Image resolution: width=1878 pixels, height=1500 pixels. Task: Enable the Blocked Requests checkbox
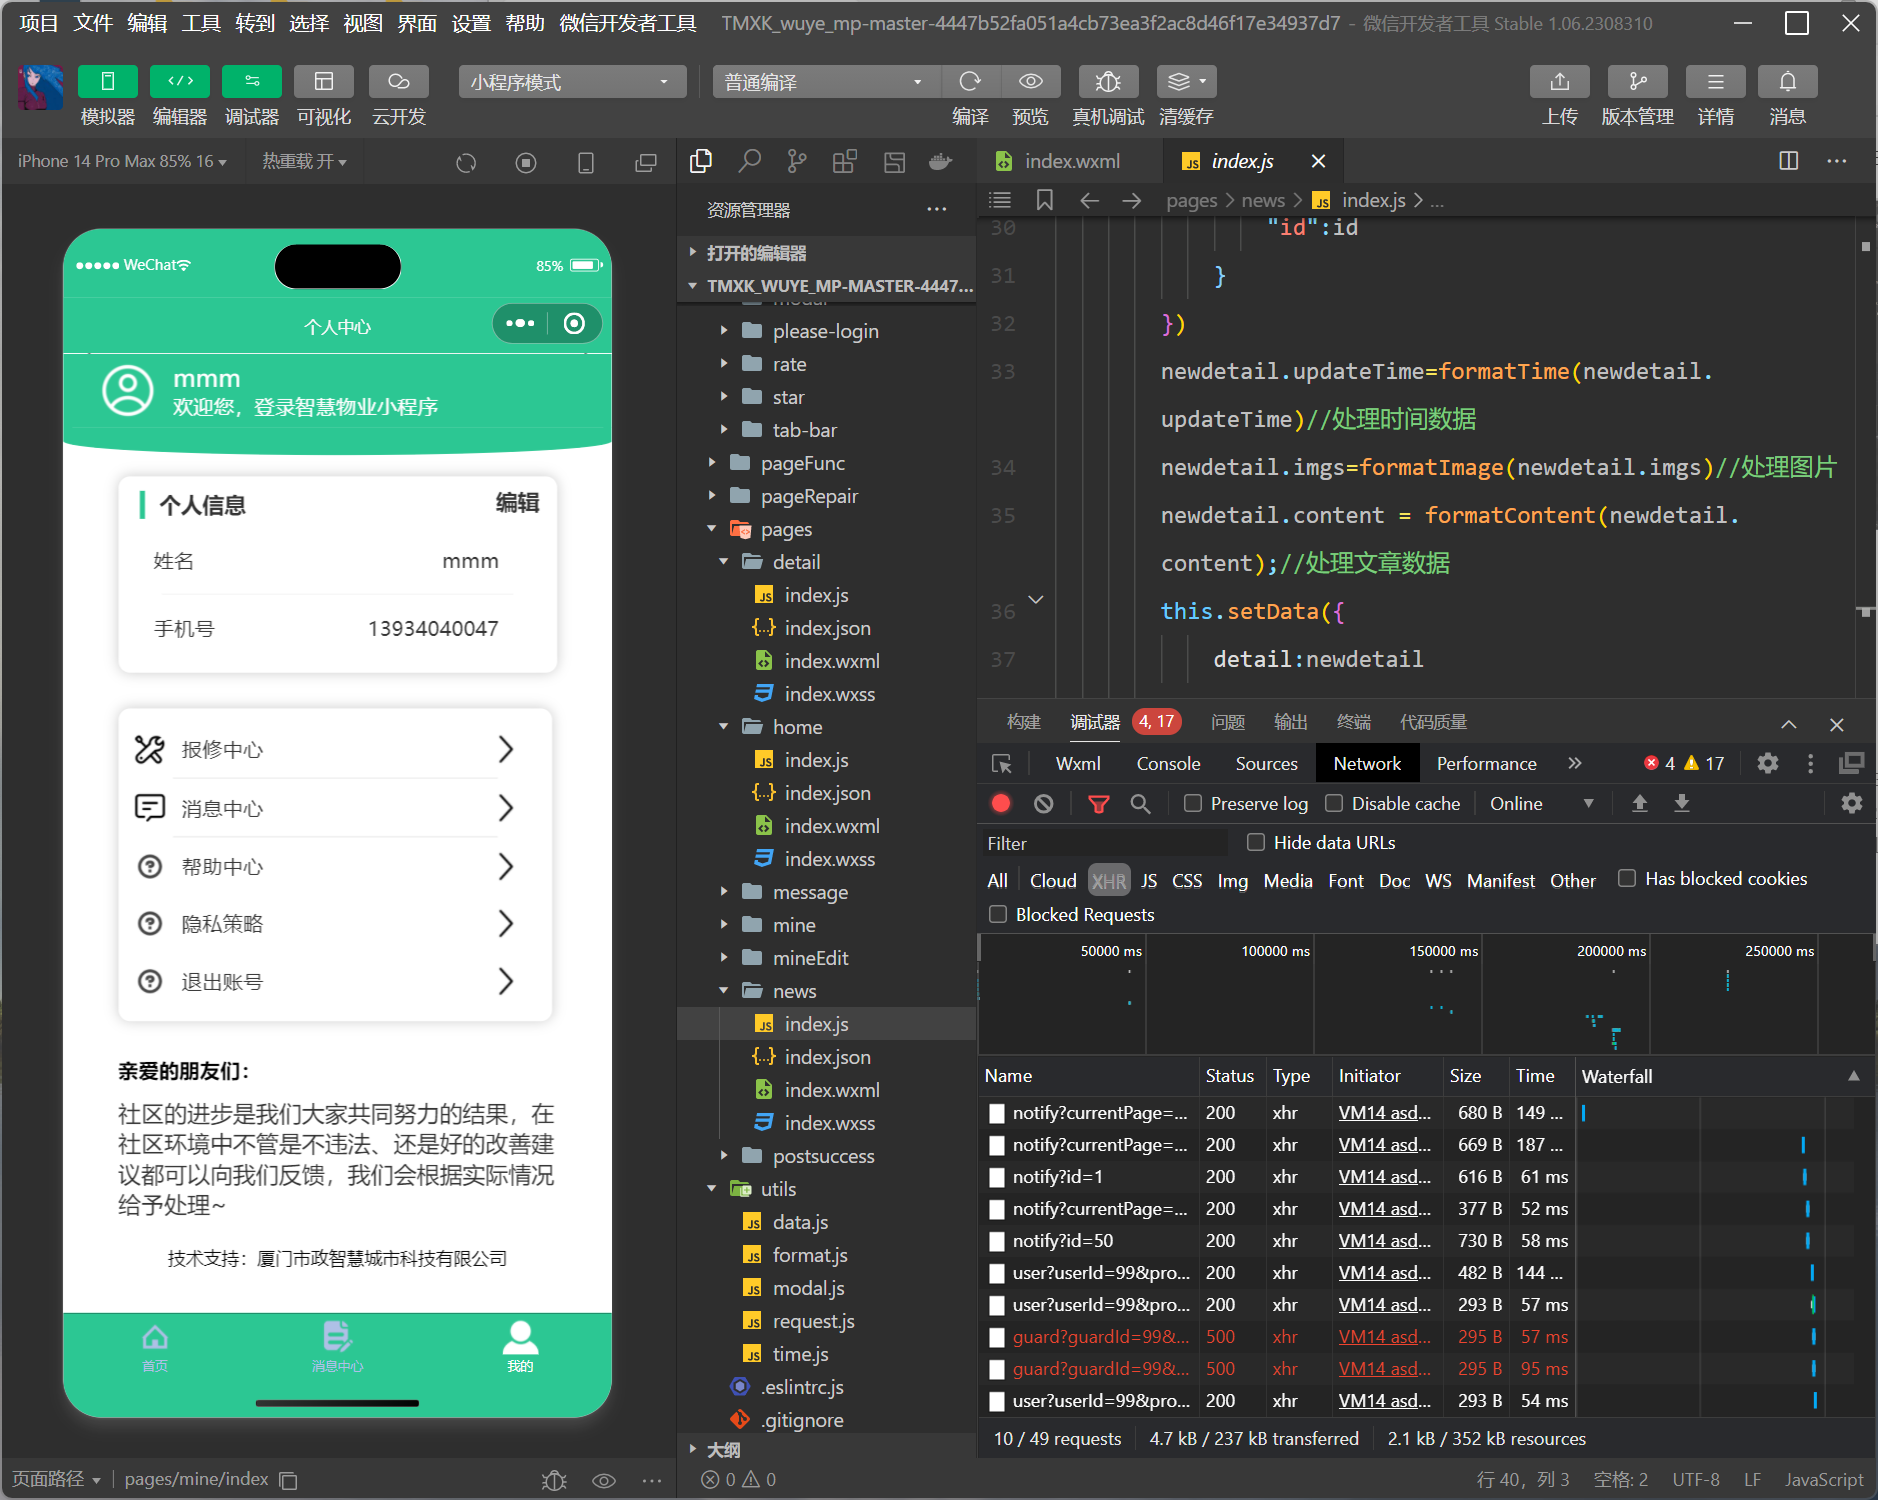[998, 914]
